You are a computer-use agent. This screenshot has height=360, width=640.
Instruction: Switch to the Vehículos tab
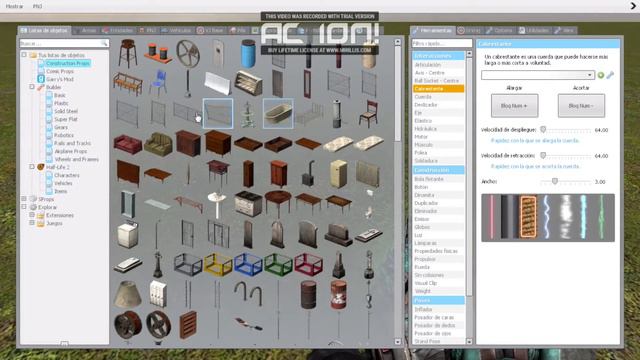[x=176, y=31]
